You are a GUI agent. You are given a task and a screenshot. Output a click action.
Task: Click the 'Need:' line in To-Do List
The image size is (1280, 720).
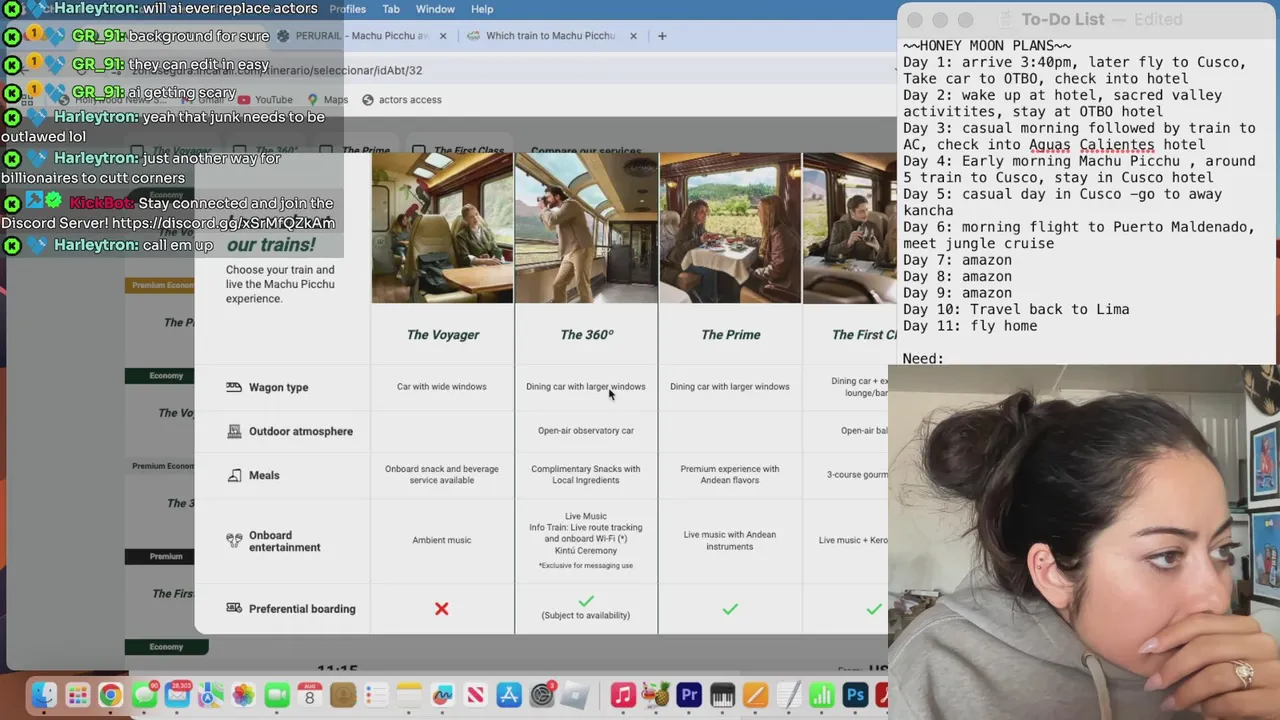click(923, 358)
